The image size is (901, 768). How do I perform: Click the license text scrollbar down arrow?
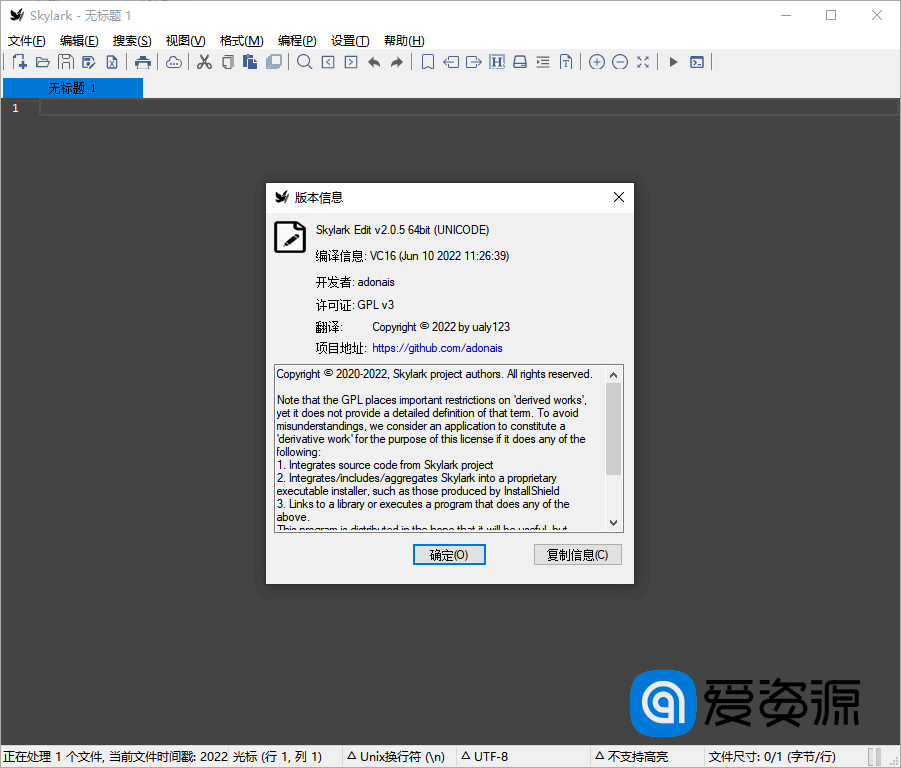click(x=613, y=522)
